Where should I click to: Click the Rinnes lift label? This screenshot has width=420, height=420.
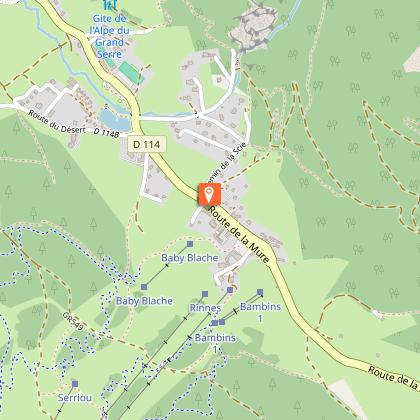click(x=205, y=308)
